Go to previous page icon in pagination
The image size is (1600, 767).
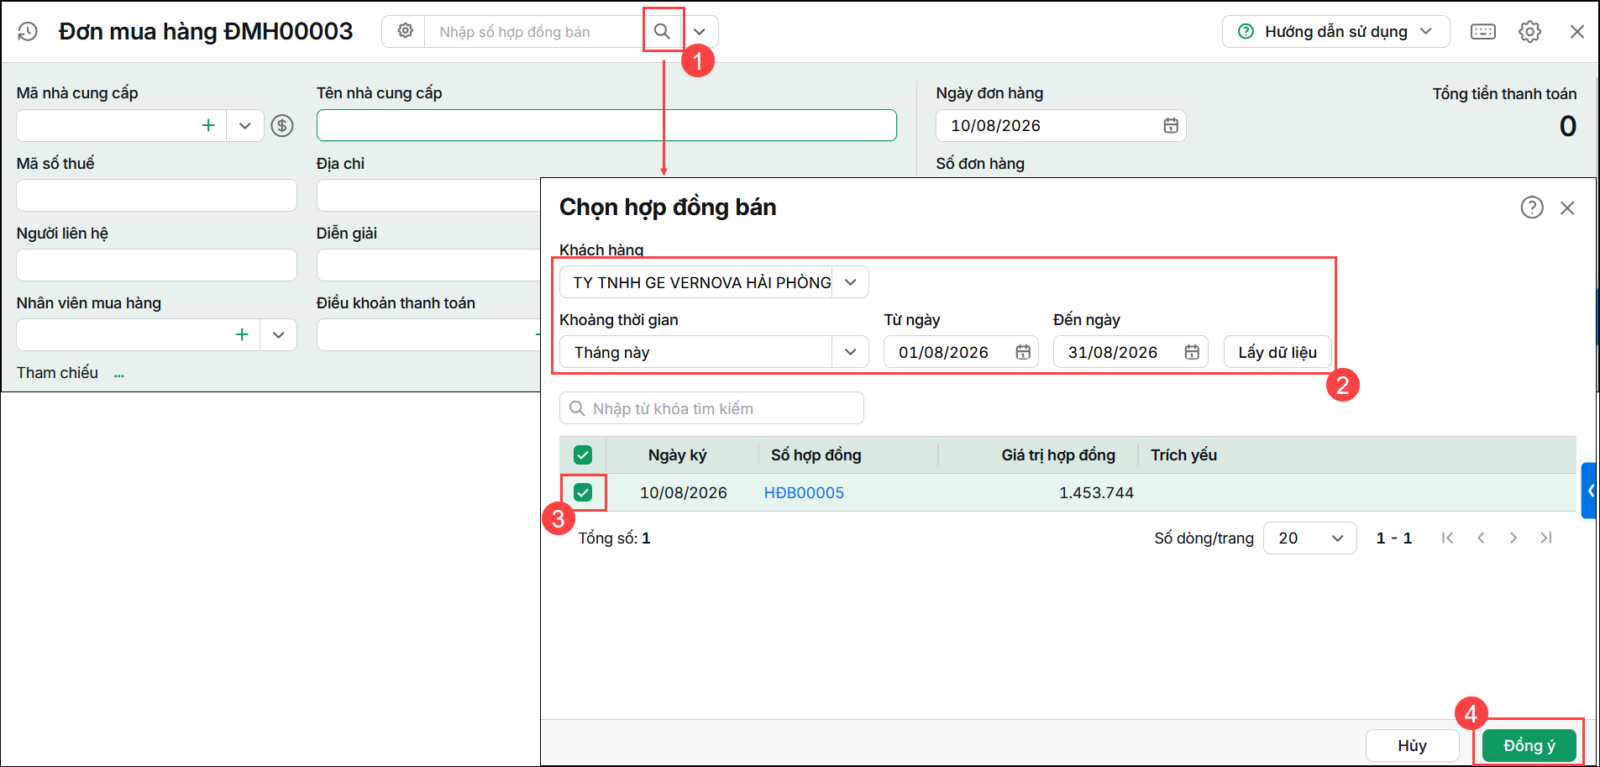[1481, 538]
